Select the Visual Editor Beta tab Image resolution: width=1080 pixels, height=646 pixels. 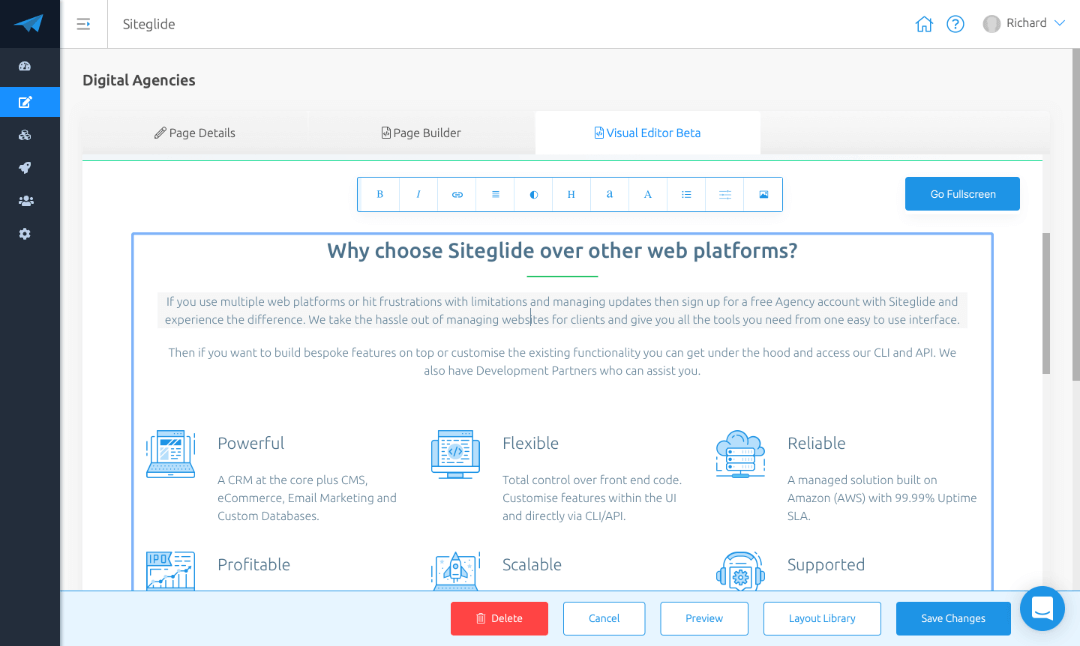click(x=647, y=133)
